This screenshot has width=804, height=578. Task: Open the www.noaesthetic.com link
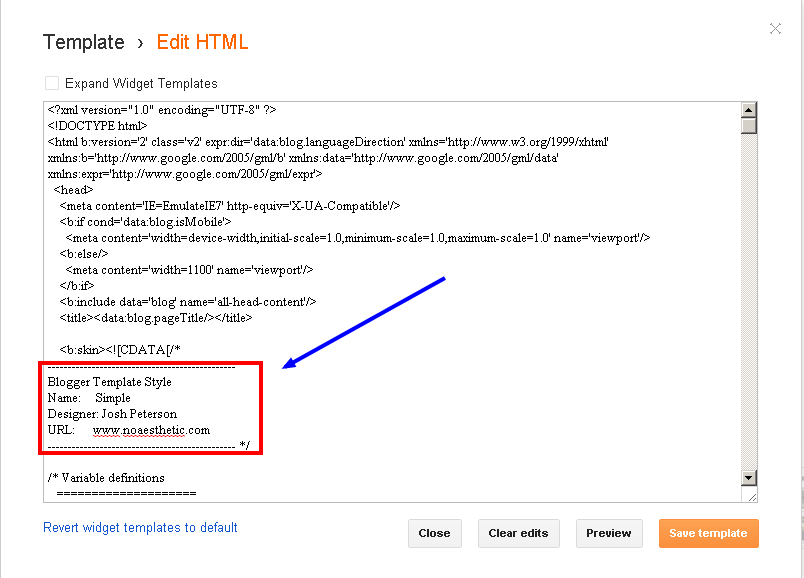tap(150, 430)
